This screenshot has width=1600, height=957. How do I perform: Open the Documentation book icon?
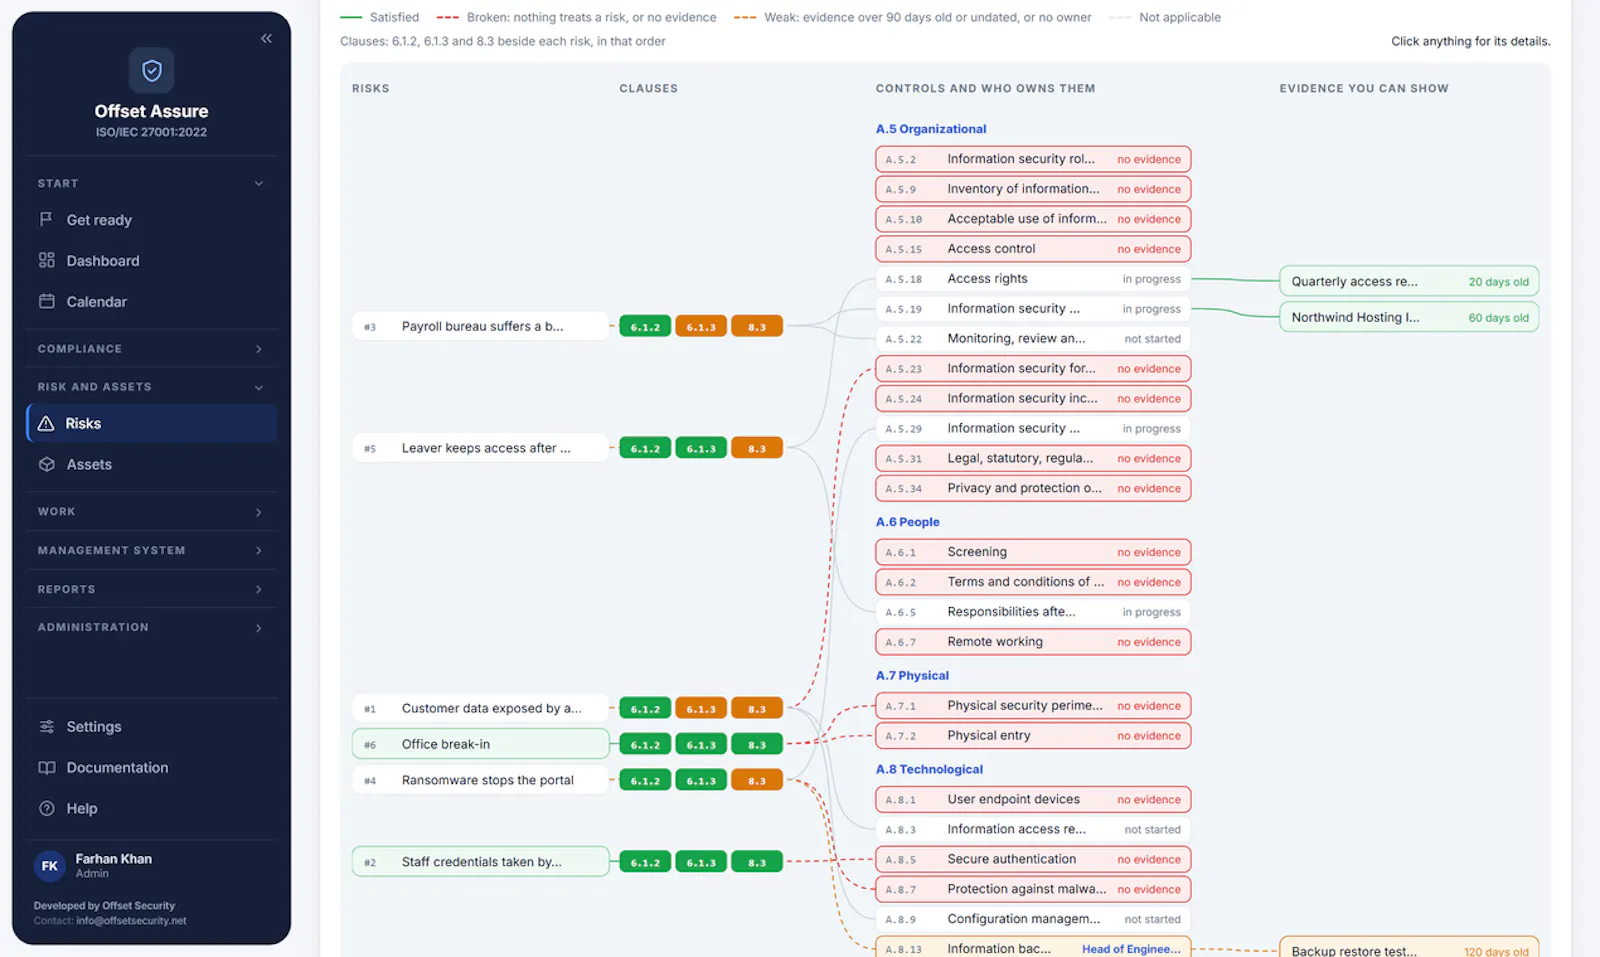point(46,767)
